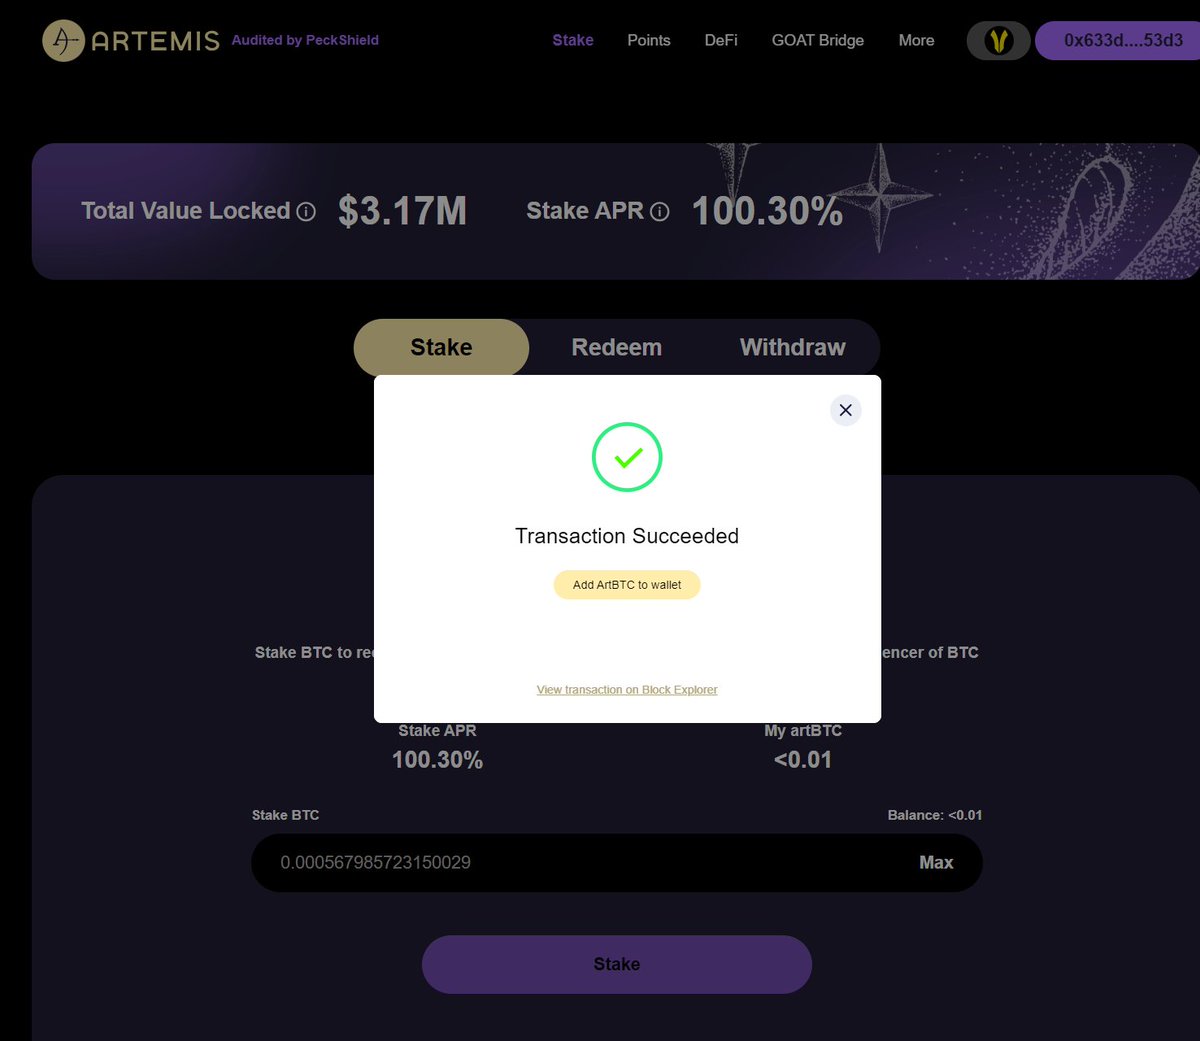
Task: Switch to the Redeem tab
Action: 617,347
